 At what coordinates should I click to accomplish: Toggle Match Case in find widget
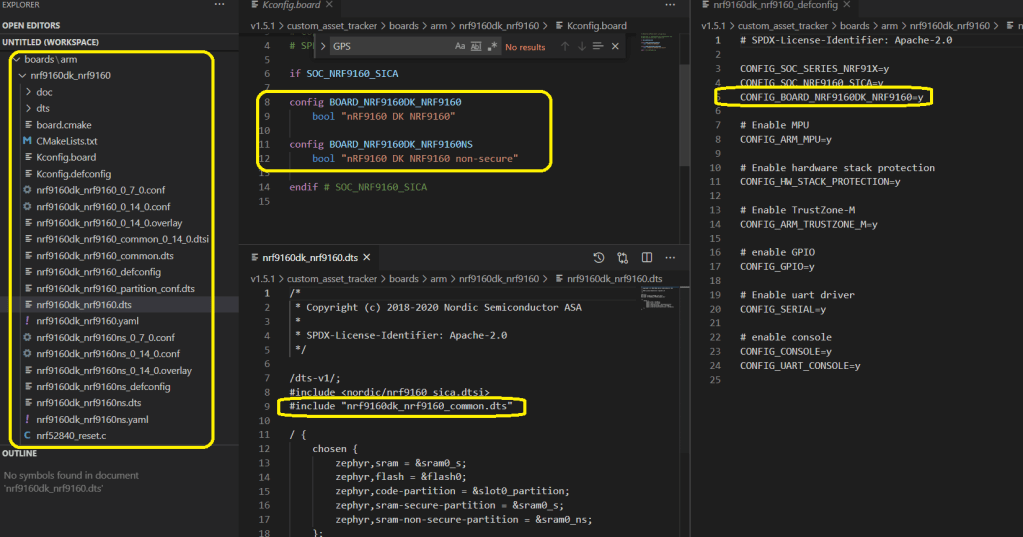pos(460,46)
